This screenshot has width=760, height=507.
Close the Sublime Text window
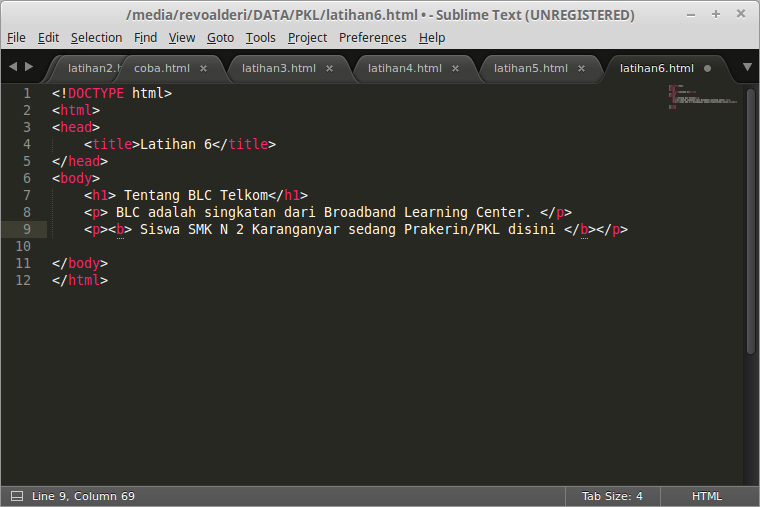741,14
